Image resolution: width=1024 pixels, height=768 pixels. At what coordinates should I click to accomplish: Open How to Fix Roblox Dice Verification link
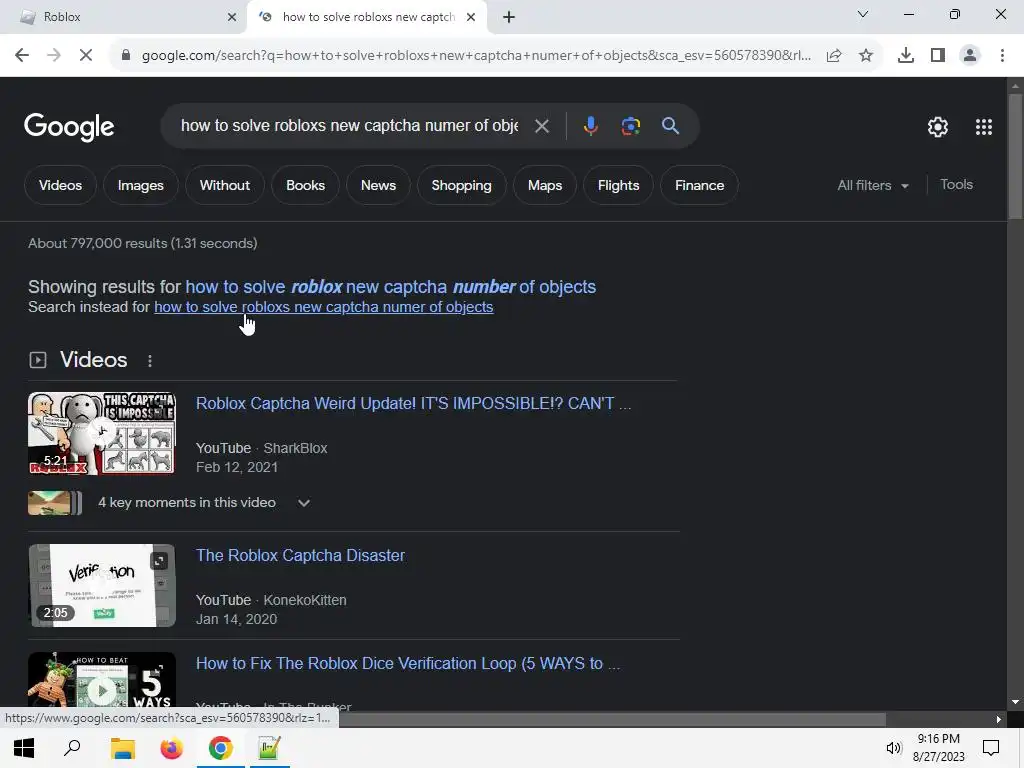[x=408, y=664]
